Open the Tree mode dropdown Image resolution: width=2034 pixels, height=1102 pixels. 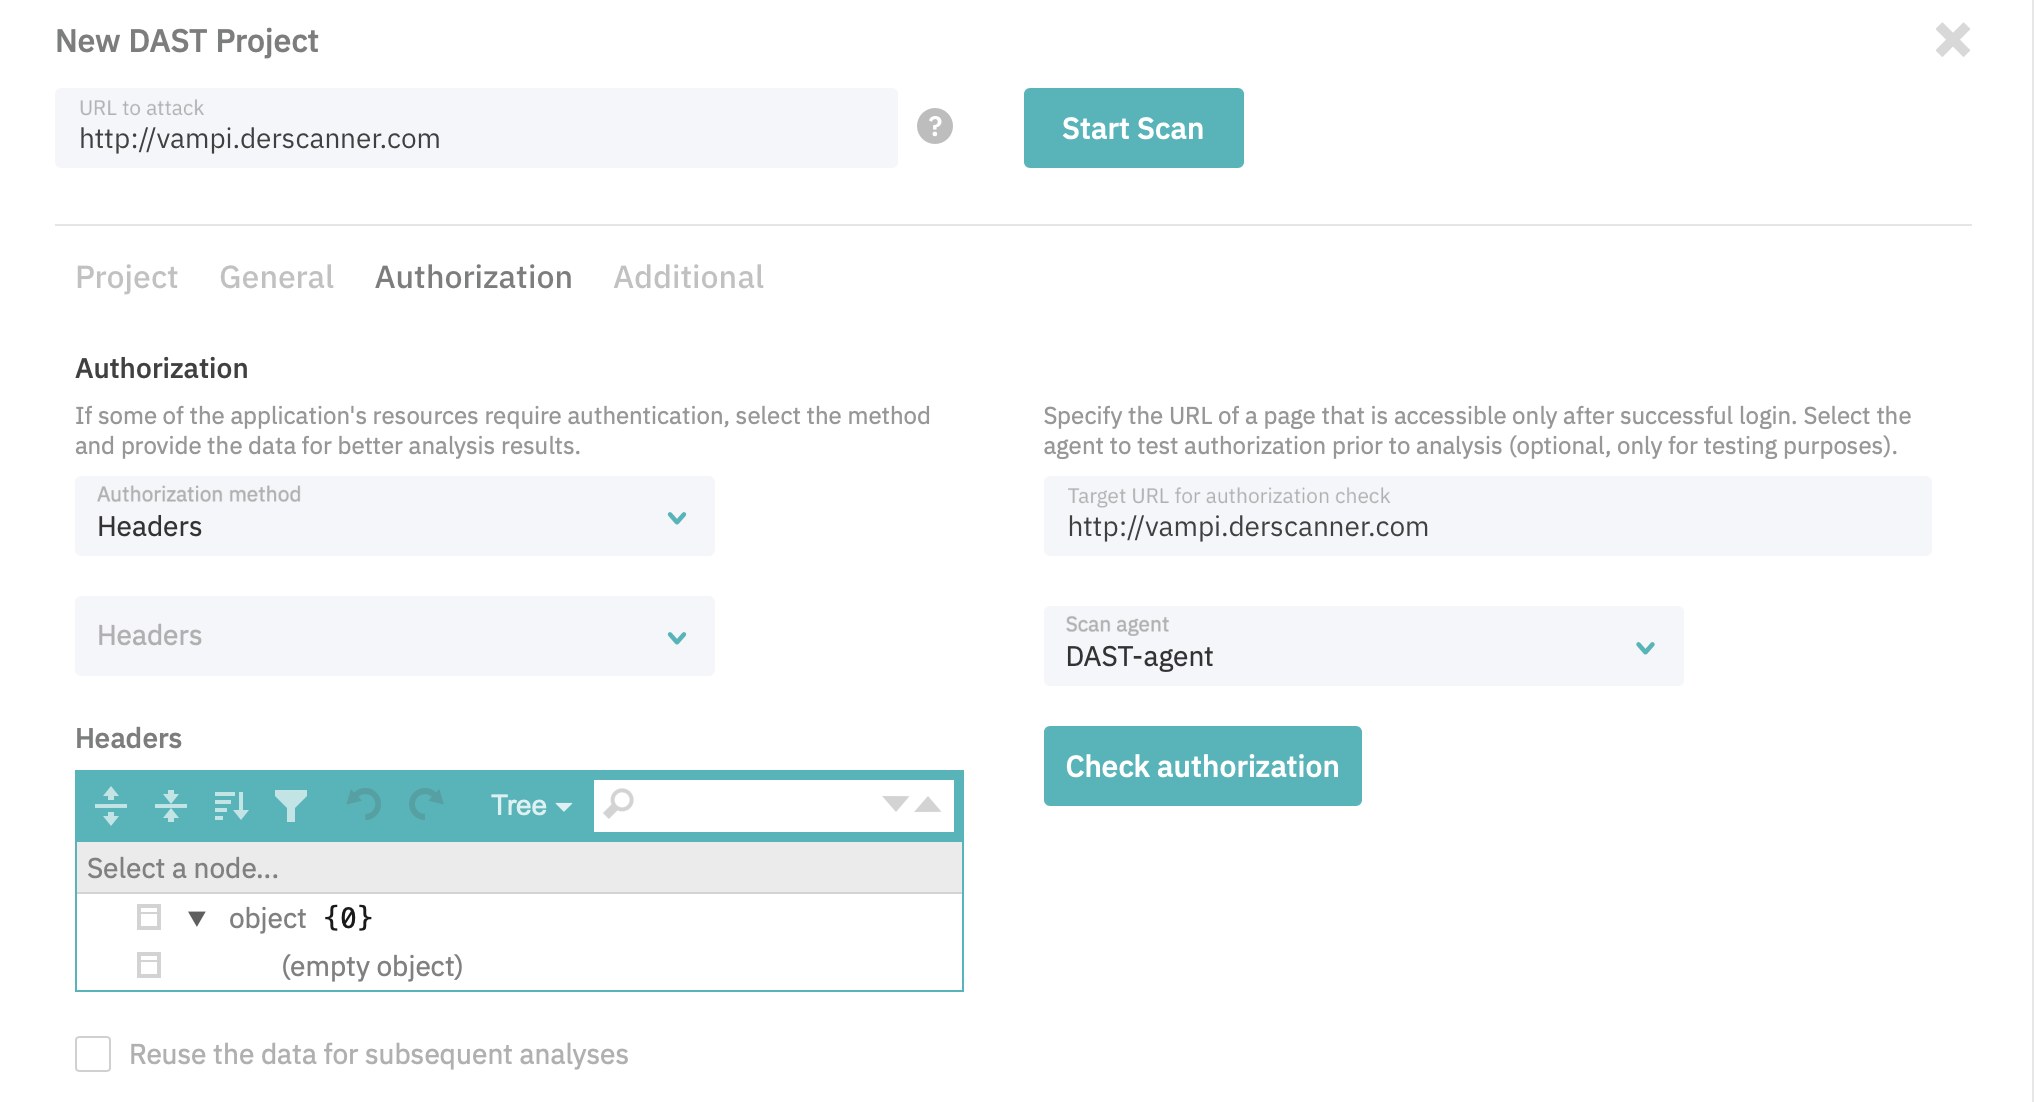coord(531,805)
